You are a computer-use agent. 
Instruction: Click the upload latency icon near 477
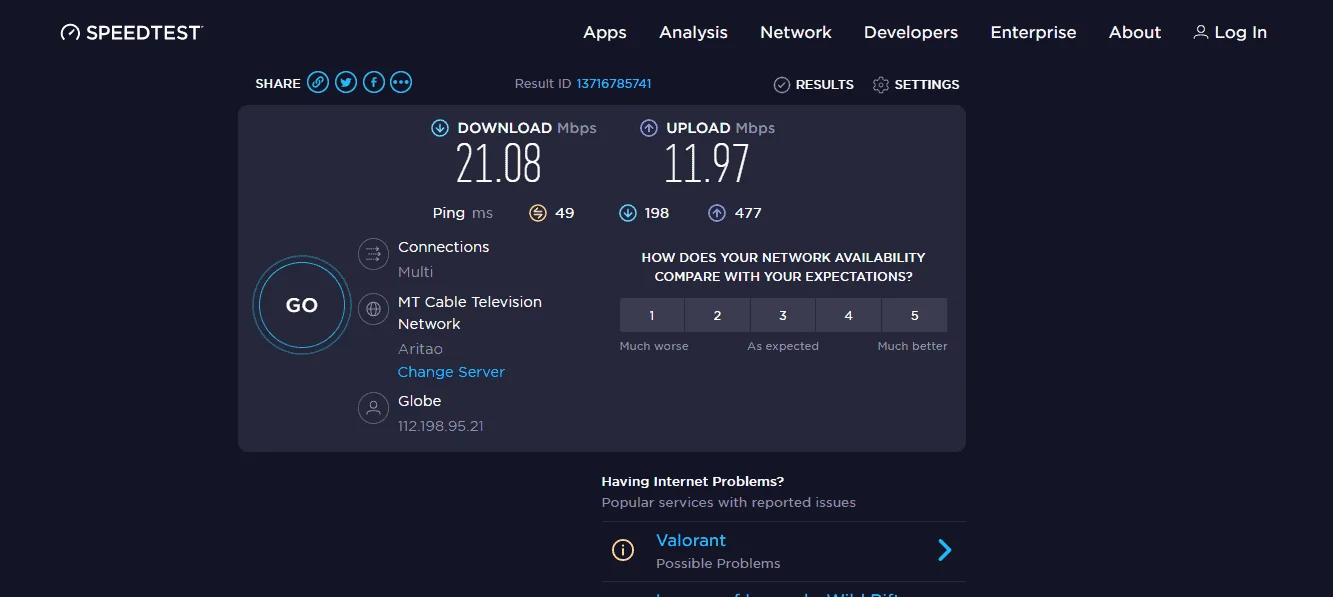[717, 213]
